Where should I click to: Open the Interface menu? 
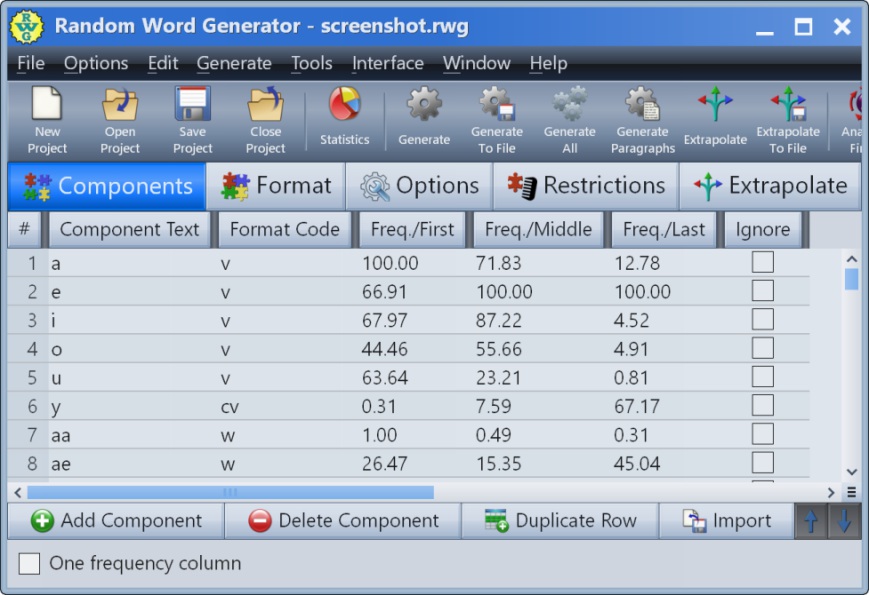click(x=387, y=63)
